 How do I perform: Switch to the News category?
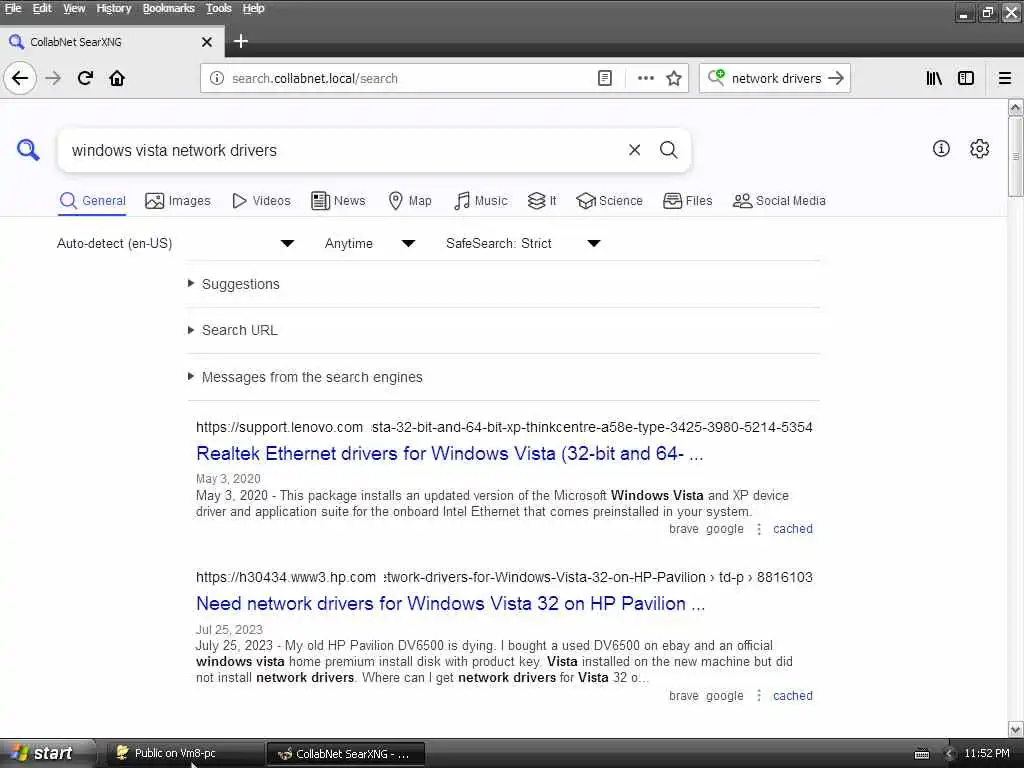click(338, 200)
